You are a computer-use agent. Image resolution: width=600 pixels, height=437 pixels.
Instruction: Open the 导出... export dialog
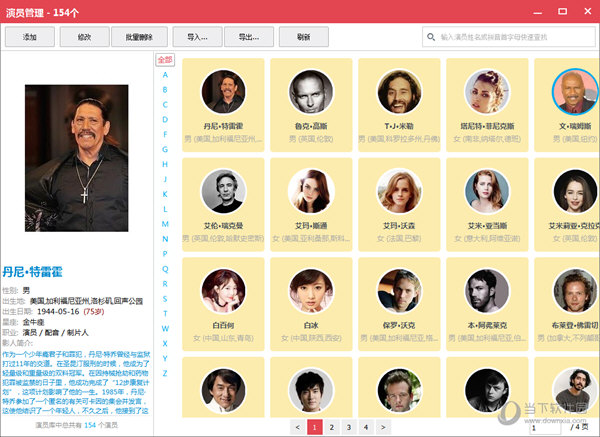tap(249, 37)
